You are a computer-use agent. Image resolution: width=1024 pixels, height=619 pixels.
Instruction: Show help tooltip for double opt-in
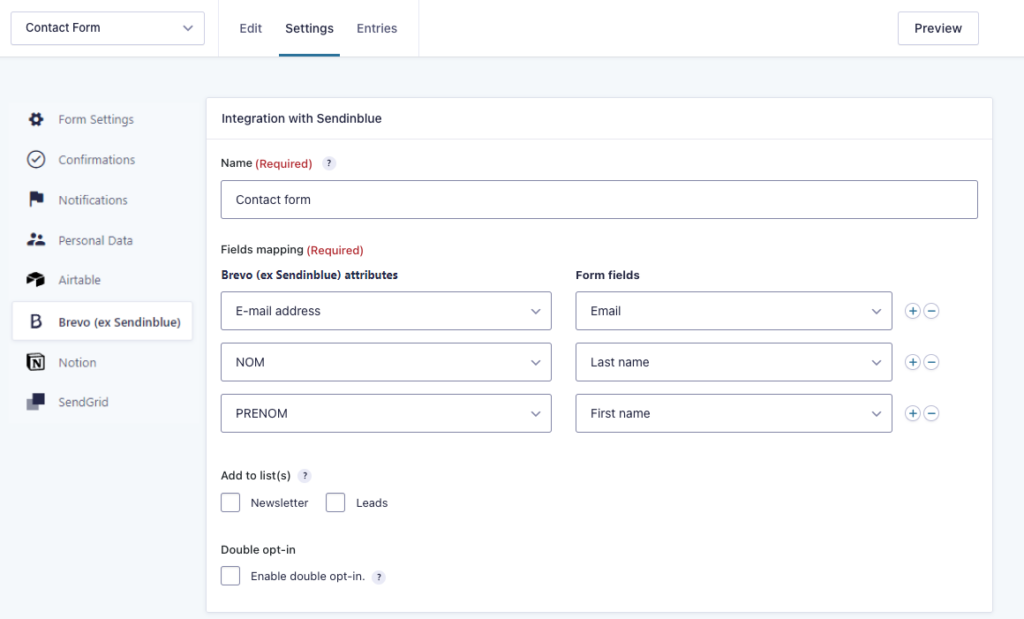tap(379, 577)
